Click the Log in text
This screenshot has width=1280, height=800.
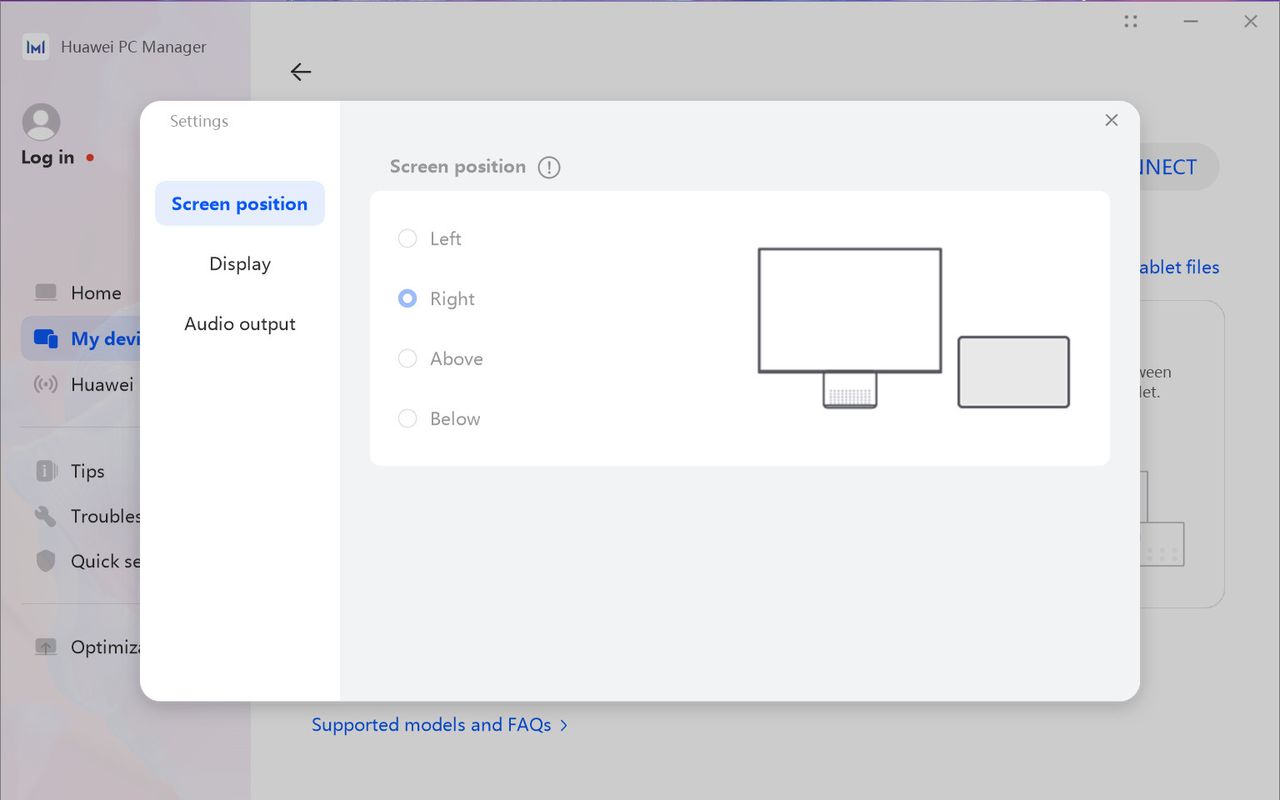coord(47,158)
